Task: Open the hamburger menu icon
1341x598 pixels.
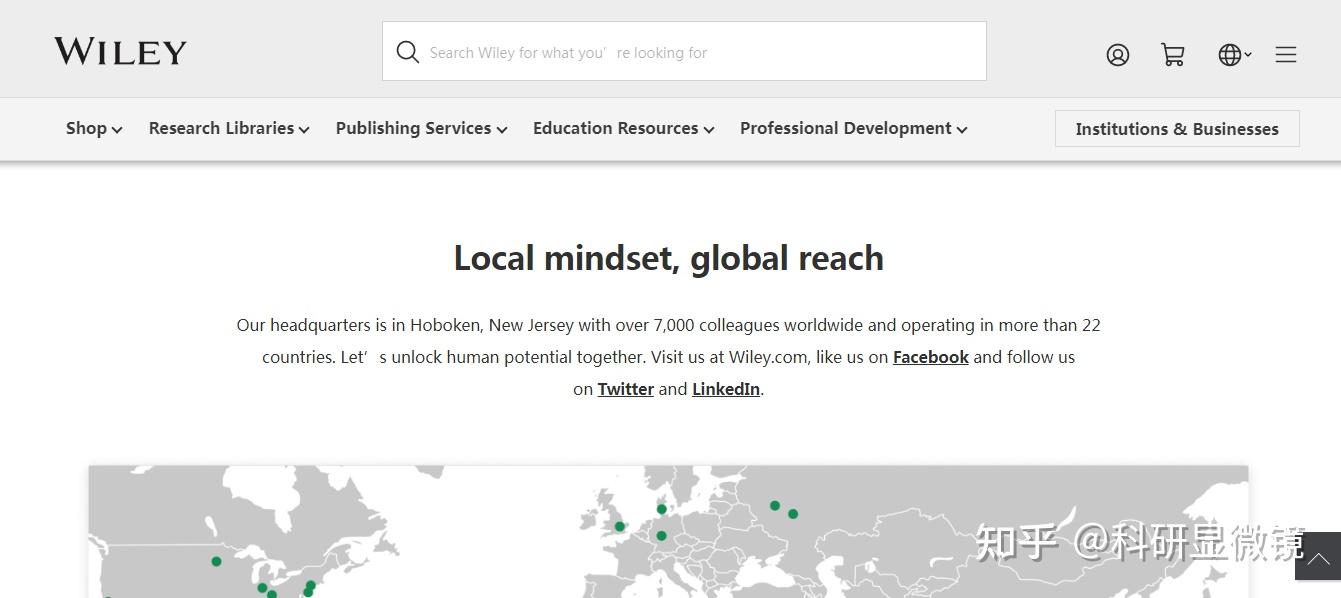Action: pyautogui.click(x=1285, y=55)
